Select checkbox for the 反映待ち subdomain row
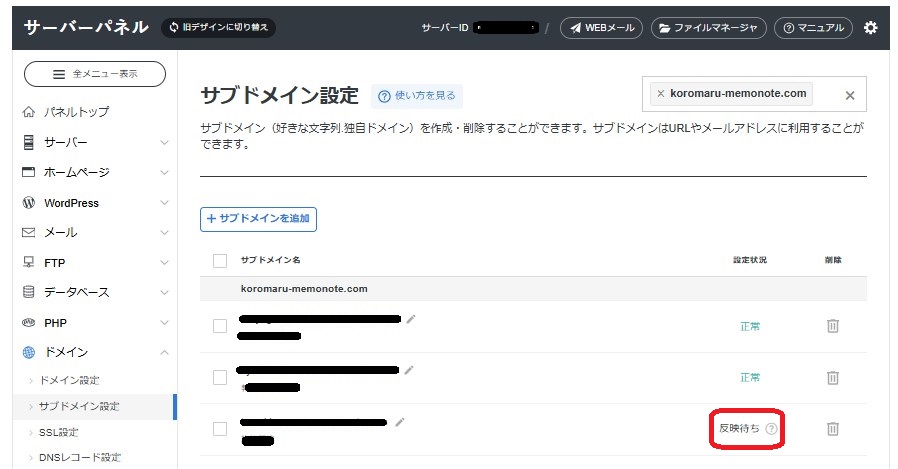 pyautogui.click(x=220, y=429)
